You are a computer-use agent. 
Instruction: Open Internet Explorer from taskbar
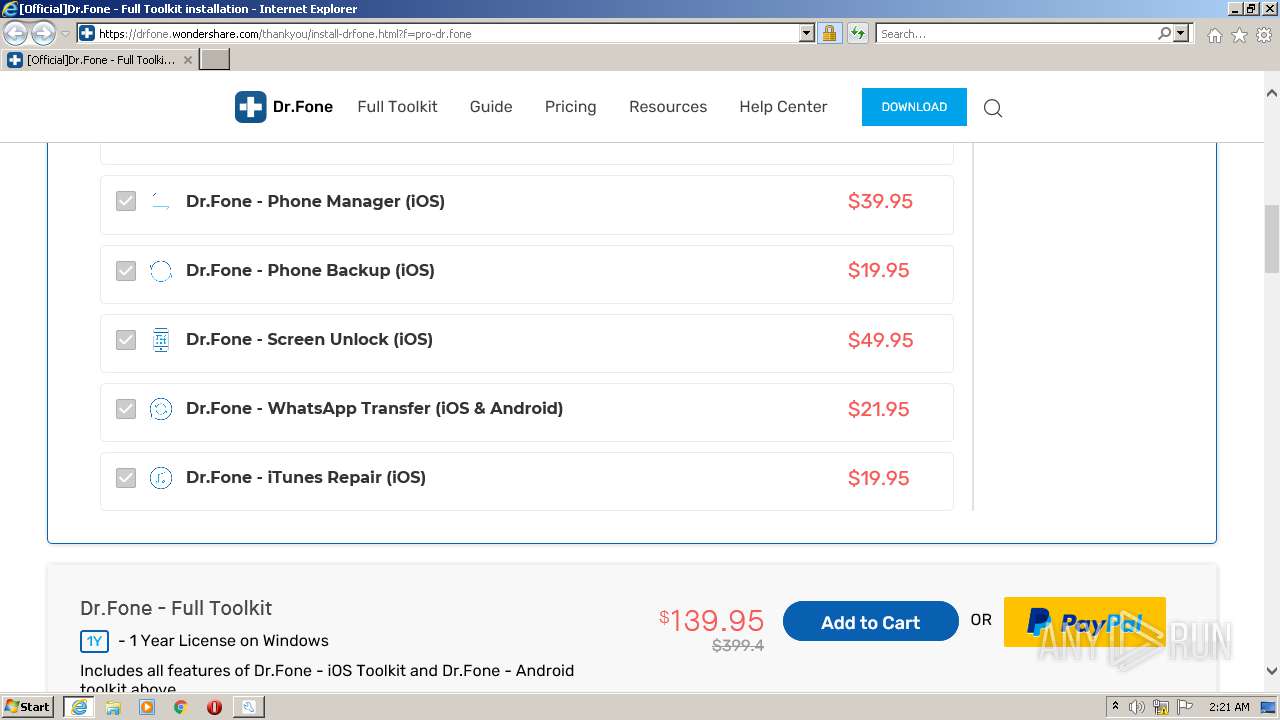click(x=79, y=707)
